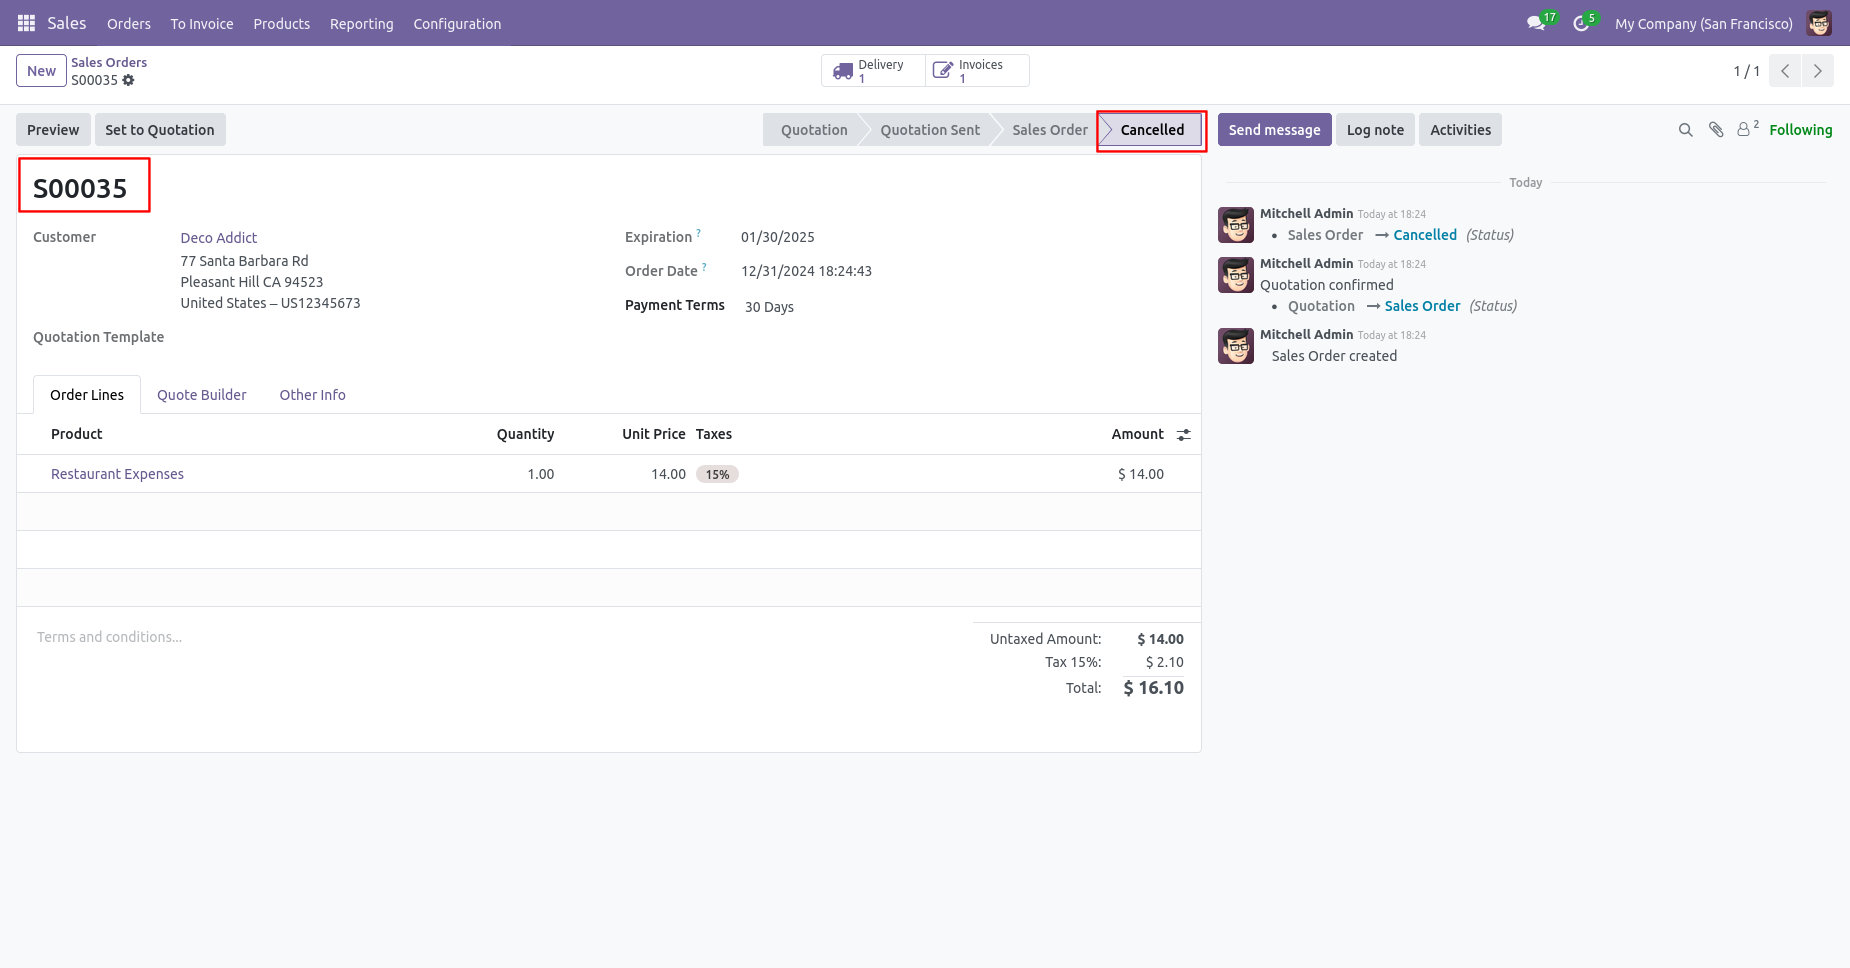Click the Preview button

coord(53,130)
